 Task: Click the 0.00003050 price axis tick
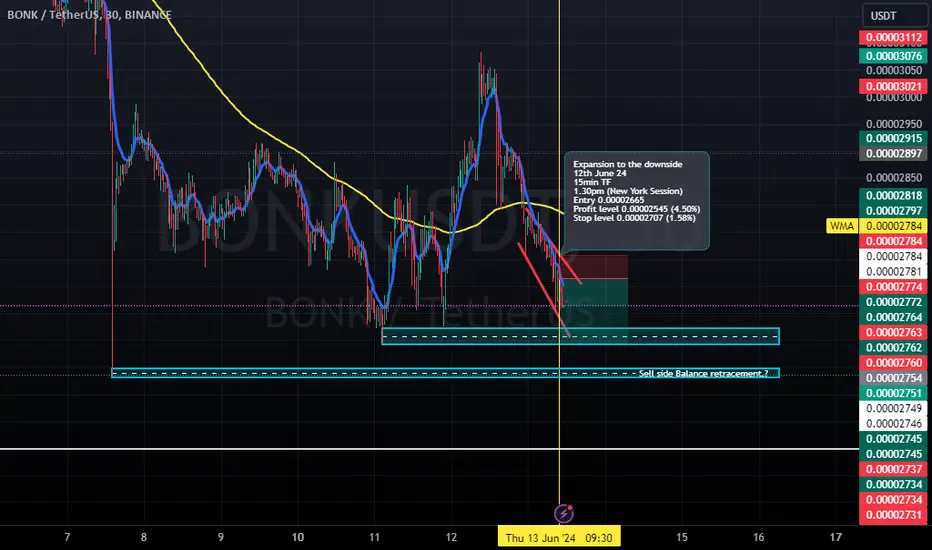(893, 71)
